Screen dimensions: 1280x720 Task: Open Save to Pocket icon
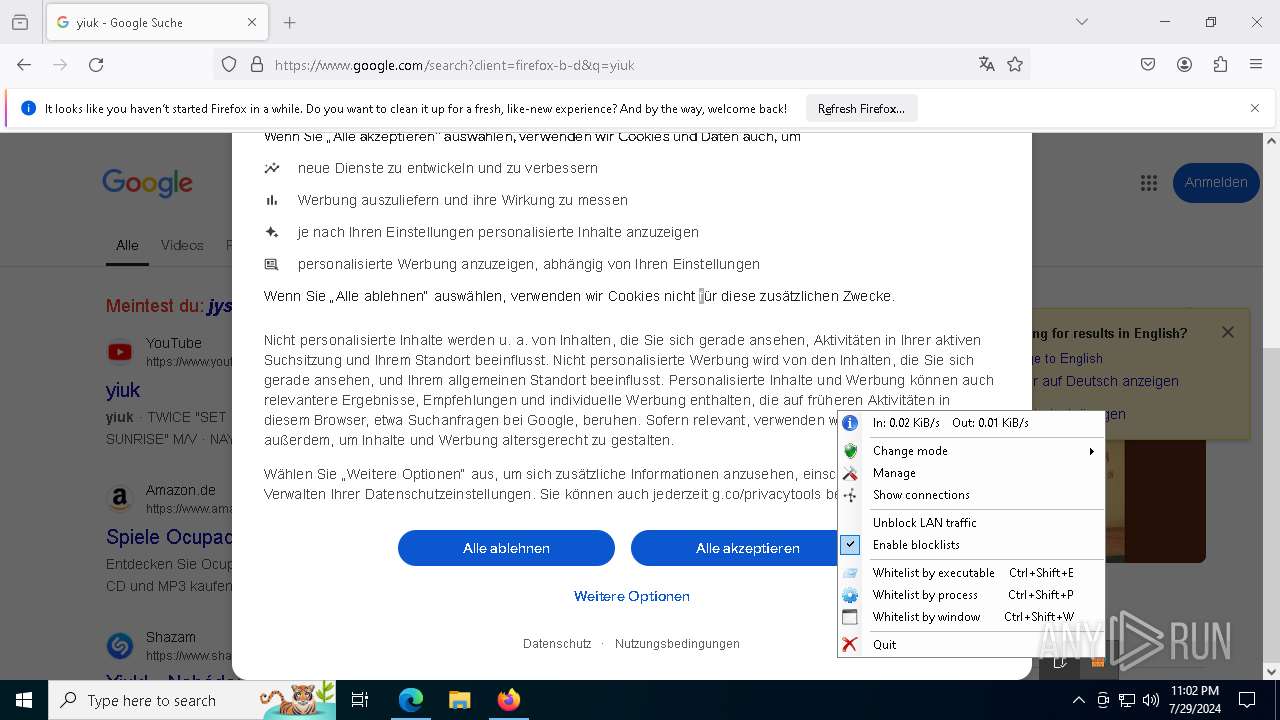[1148, 65]
